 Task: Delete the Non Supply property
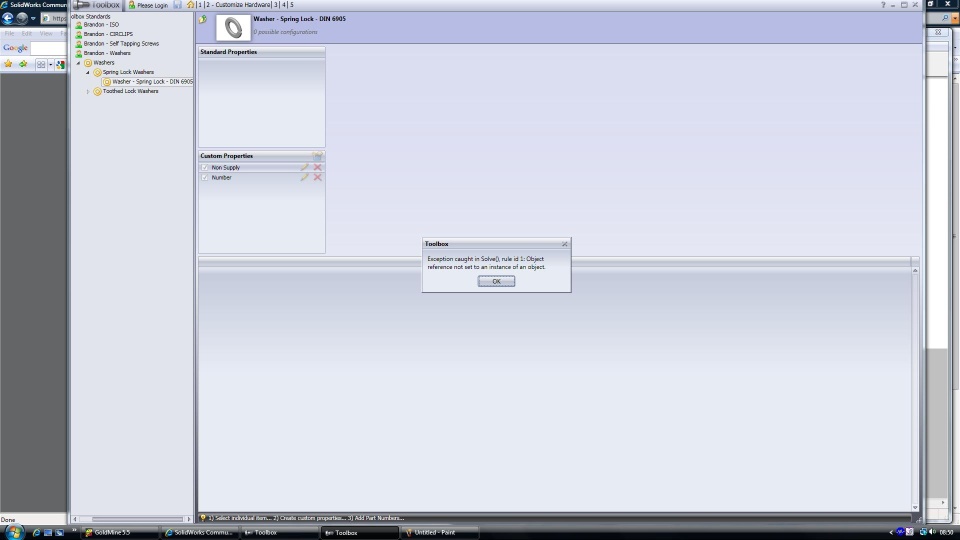317,167
